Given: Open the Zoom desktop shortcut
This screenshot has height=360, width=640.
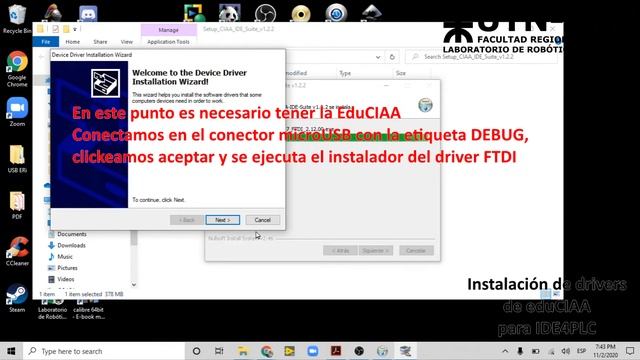Looking at the screenshot, I should (x=17, y=112).
